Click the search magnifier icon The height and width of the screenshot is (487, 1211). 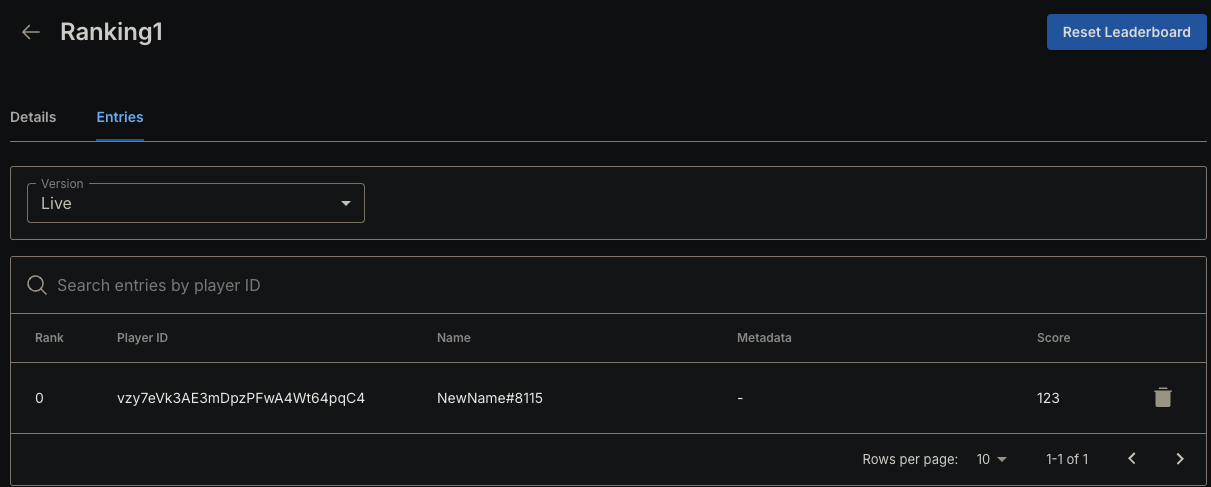tap(37, 285)
